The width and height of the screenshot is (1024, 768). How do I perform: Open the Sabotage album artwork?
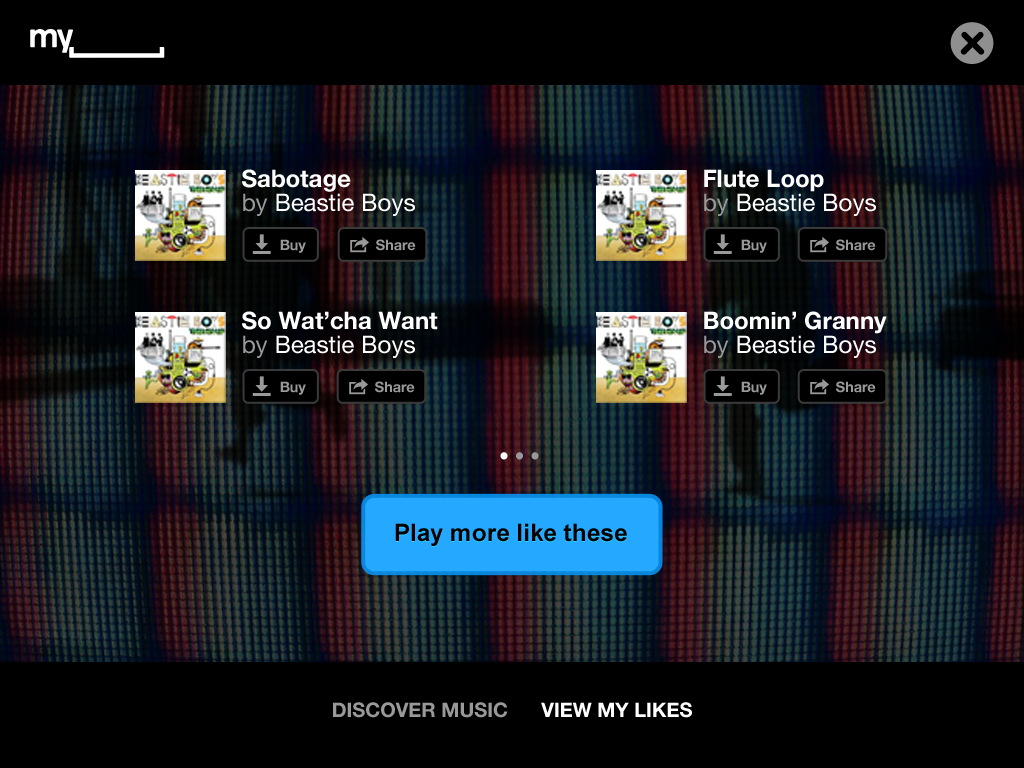[x=180, y=216]
